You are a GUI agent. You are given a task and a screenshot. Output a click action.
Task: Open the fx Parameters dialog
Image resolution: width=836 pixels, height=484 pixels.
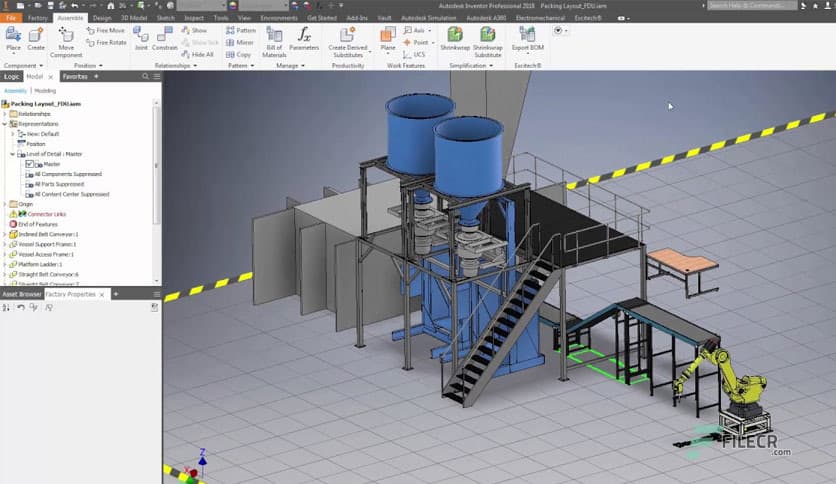304,38
